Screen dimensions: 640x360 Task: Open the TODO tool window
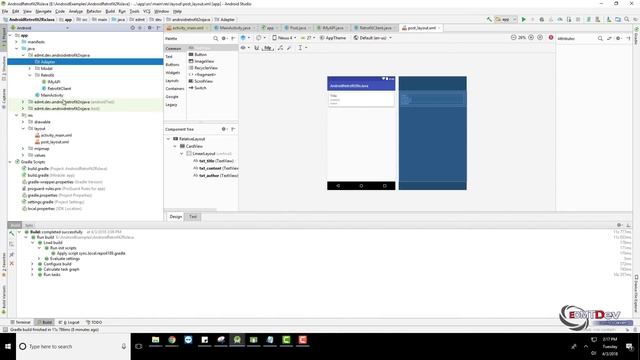94,322
